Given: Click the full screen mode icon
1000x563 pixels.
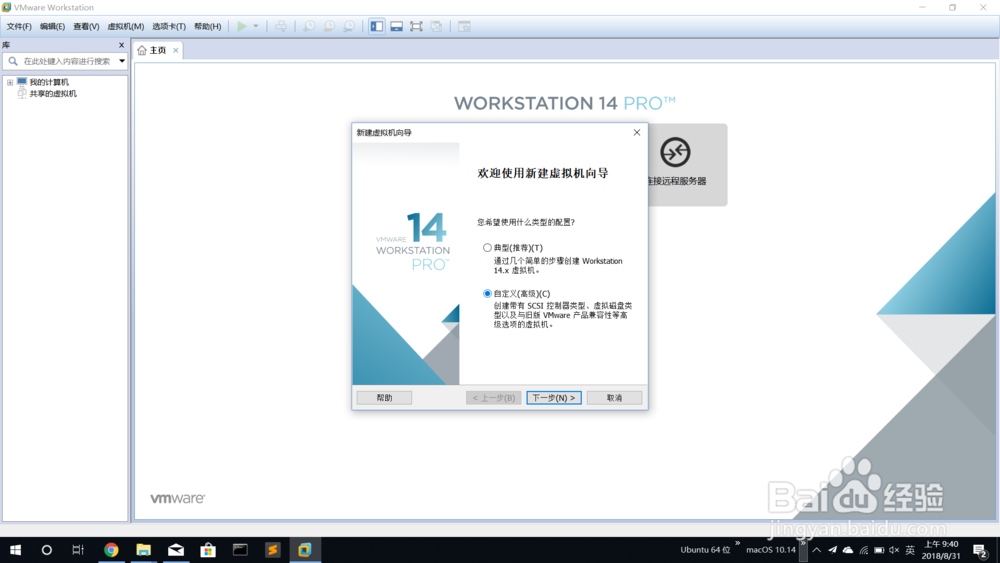Looking at the screenshot, I should [416, 26].
